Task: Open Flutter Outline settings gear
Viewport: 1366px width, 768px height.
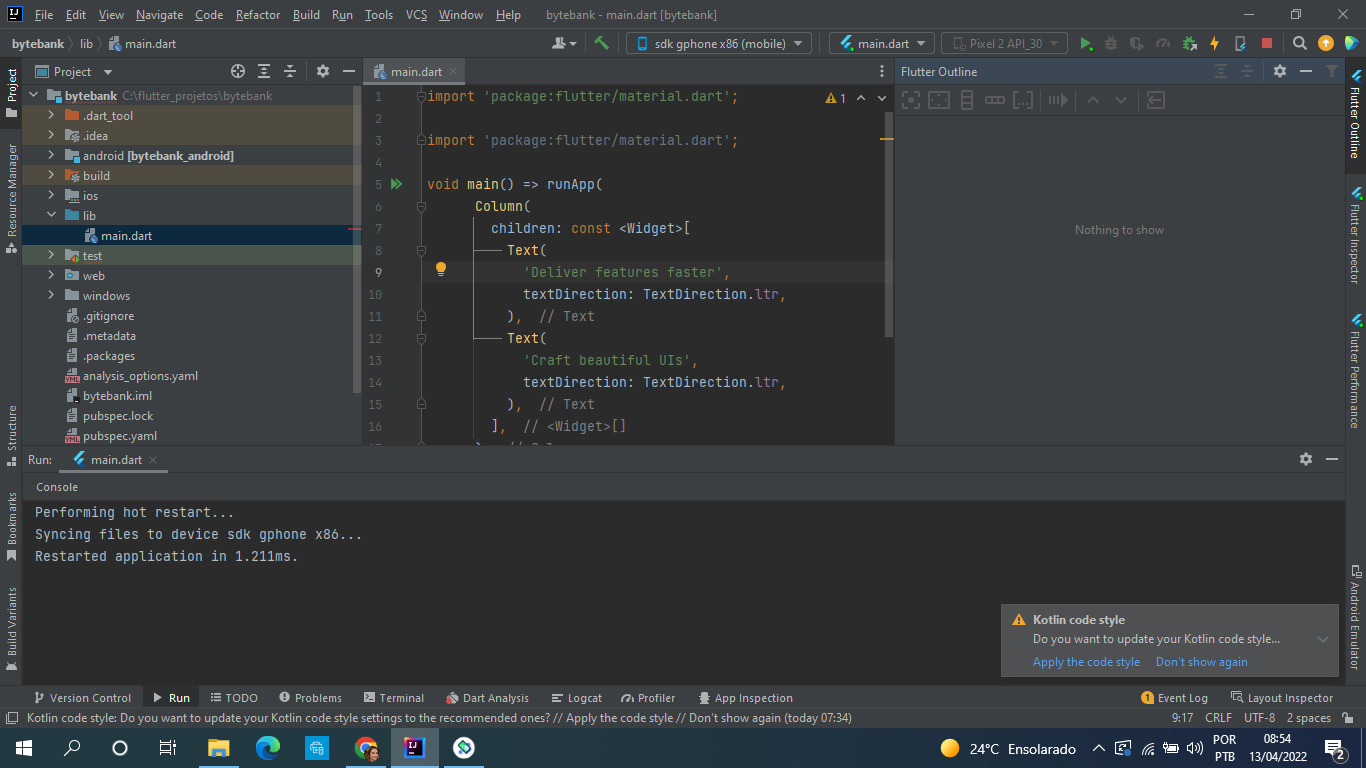Action: pos(1280,71)
